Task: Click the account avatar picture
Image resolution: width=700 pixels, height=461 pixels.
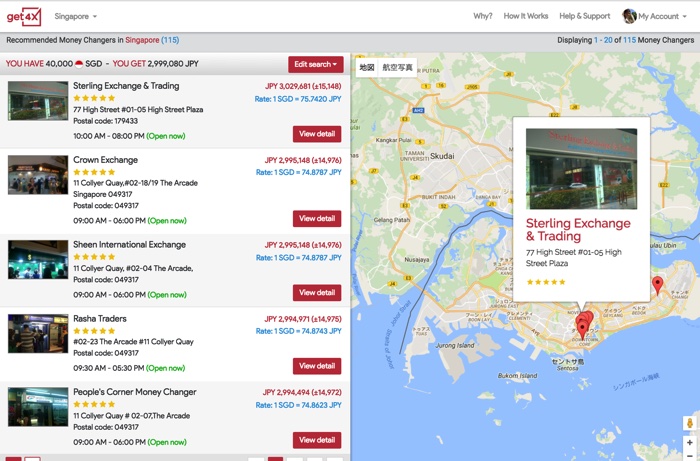Action: [629, 16]
